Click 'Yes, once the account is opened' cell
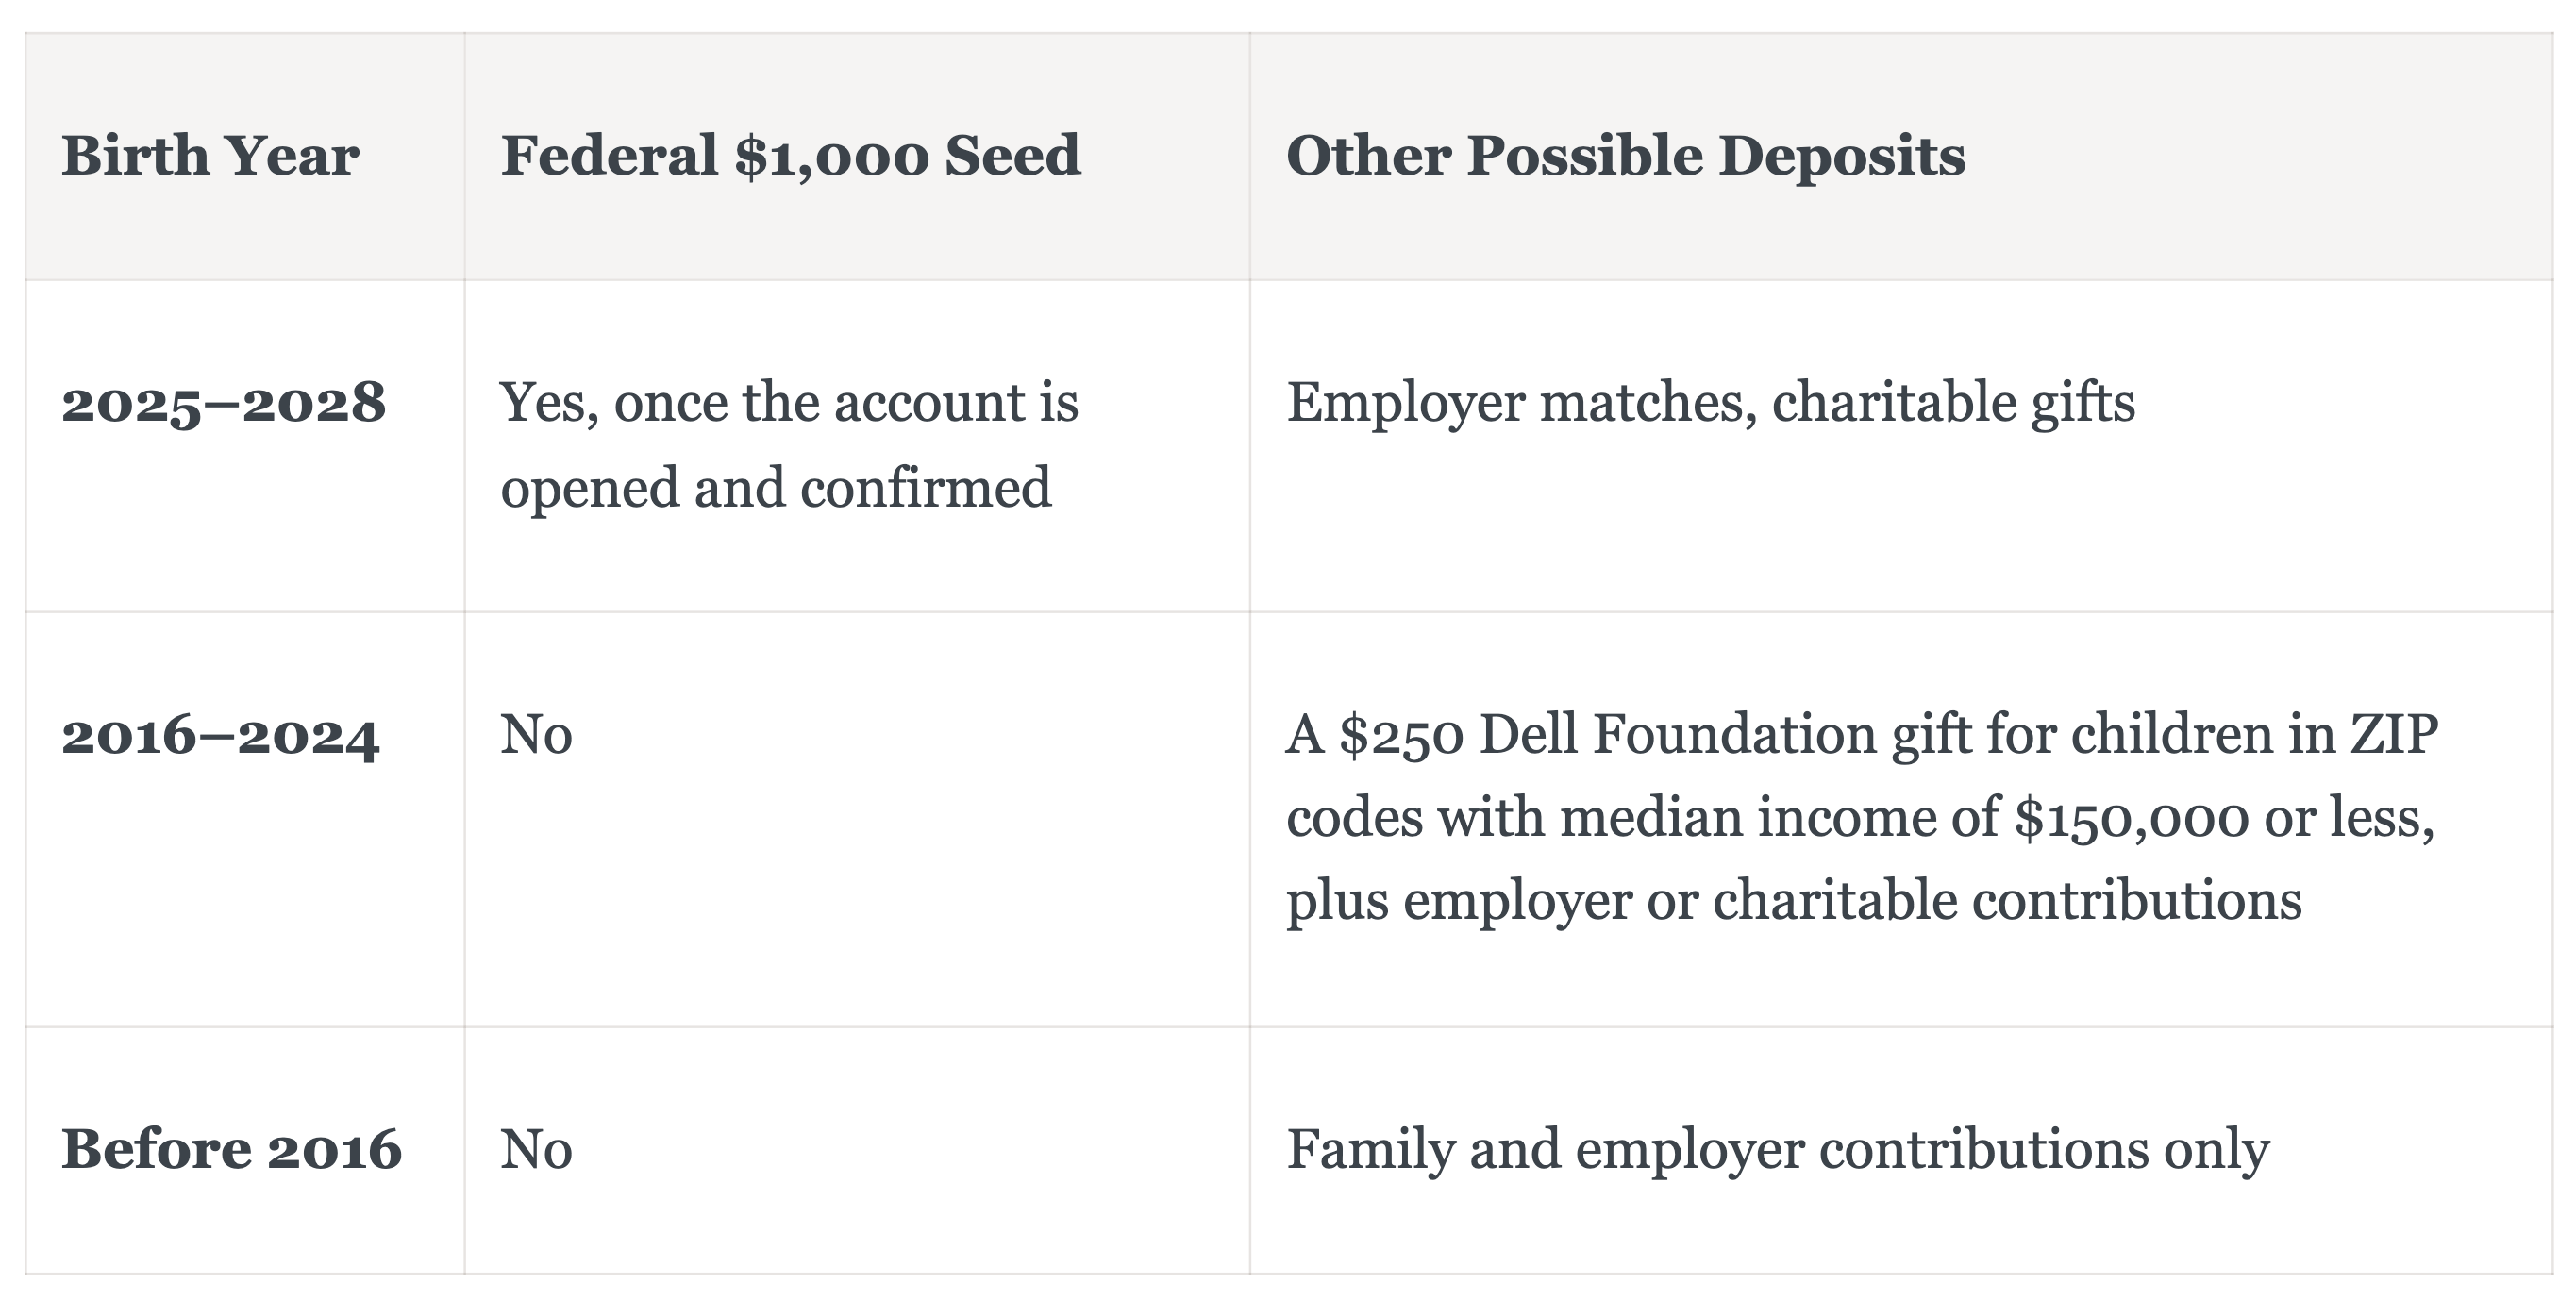 tap(790, 444)
